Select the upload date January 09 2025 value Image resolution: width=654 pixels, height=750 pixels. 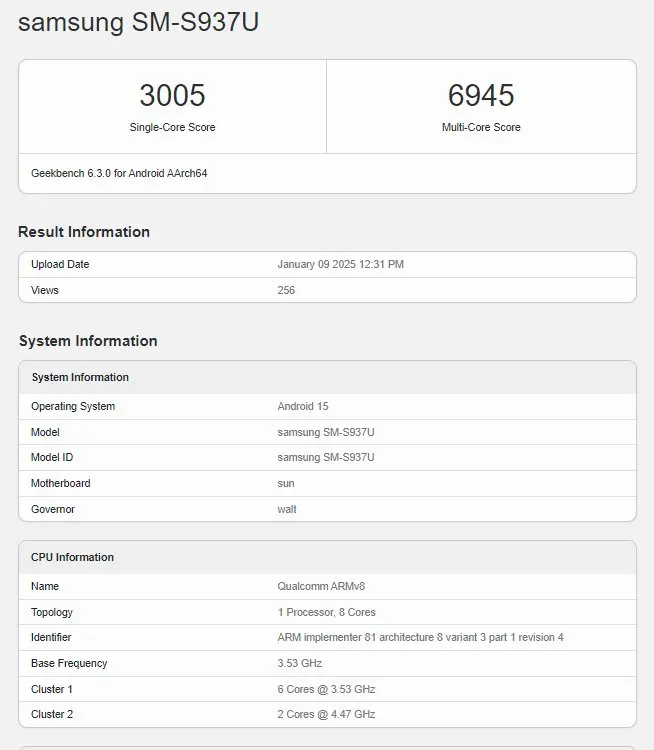(340, 264)
